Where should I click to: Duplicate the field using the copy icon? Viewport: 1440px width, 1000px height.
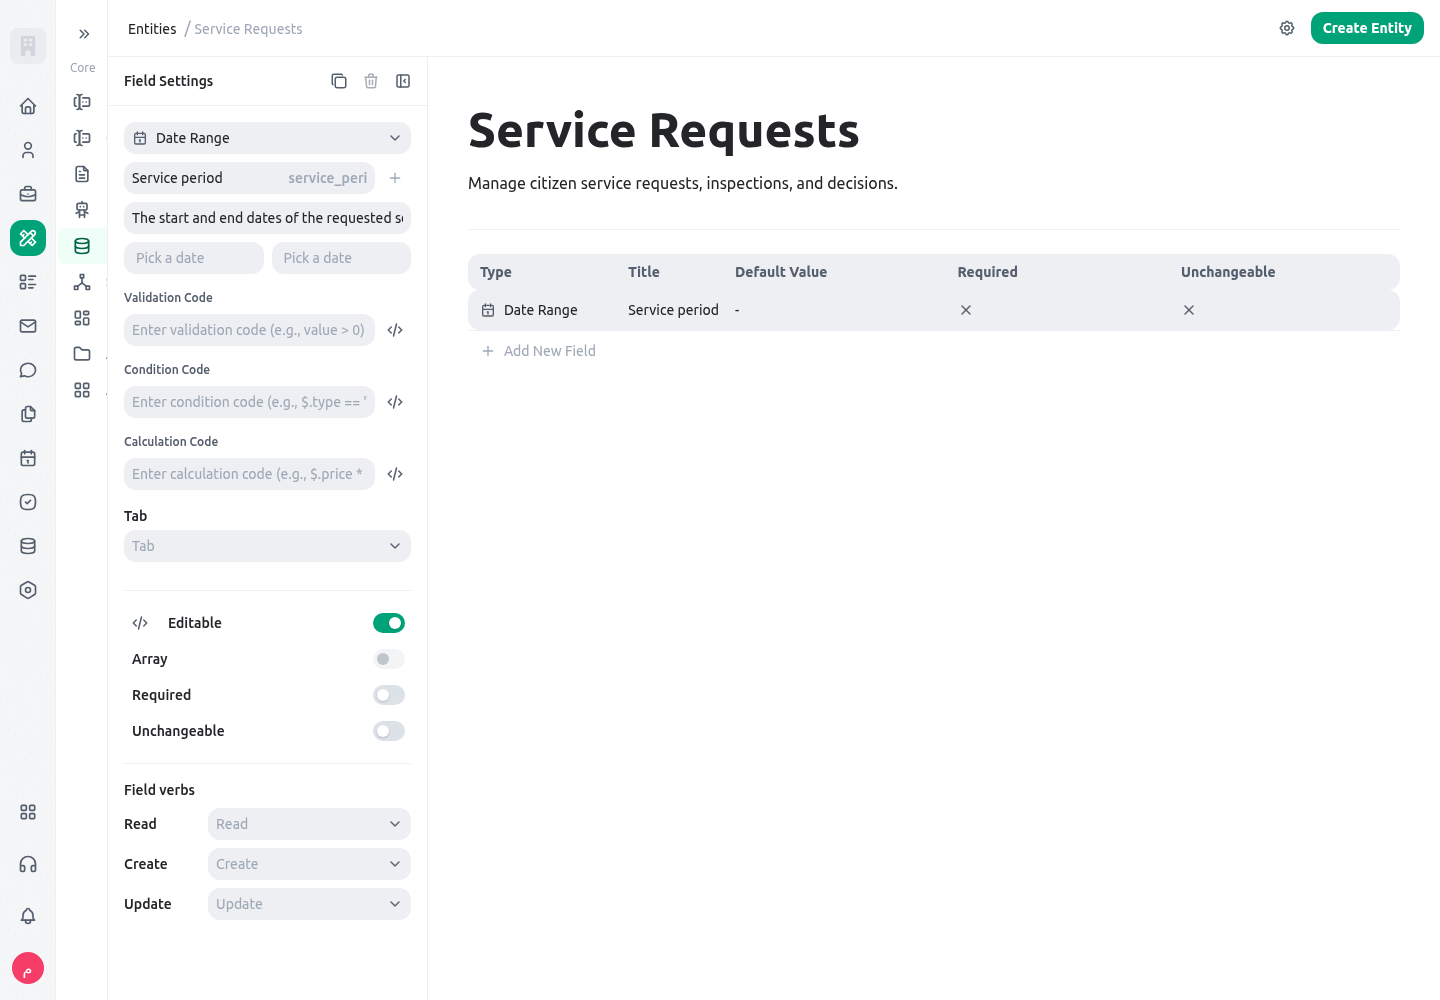(339, 81)
